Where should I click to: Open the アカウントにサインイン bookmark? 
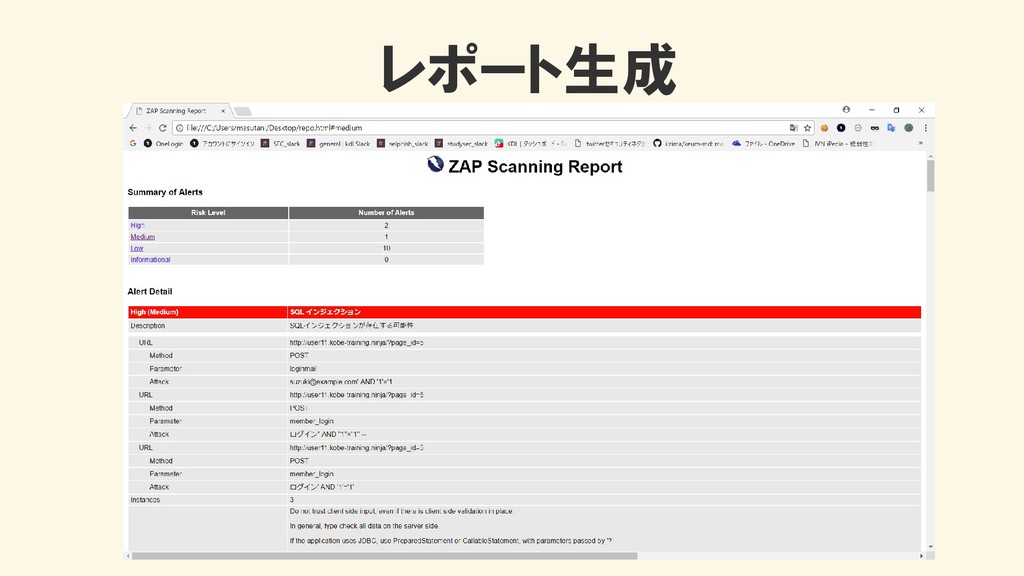coord(222,143)
